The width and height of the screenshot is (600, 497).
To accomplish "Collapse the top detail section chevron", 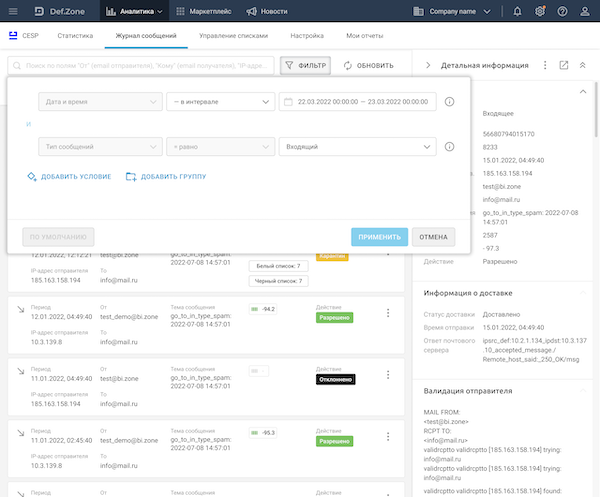I will (x=583, y=91).
